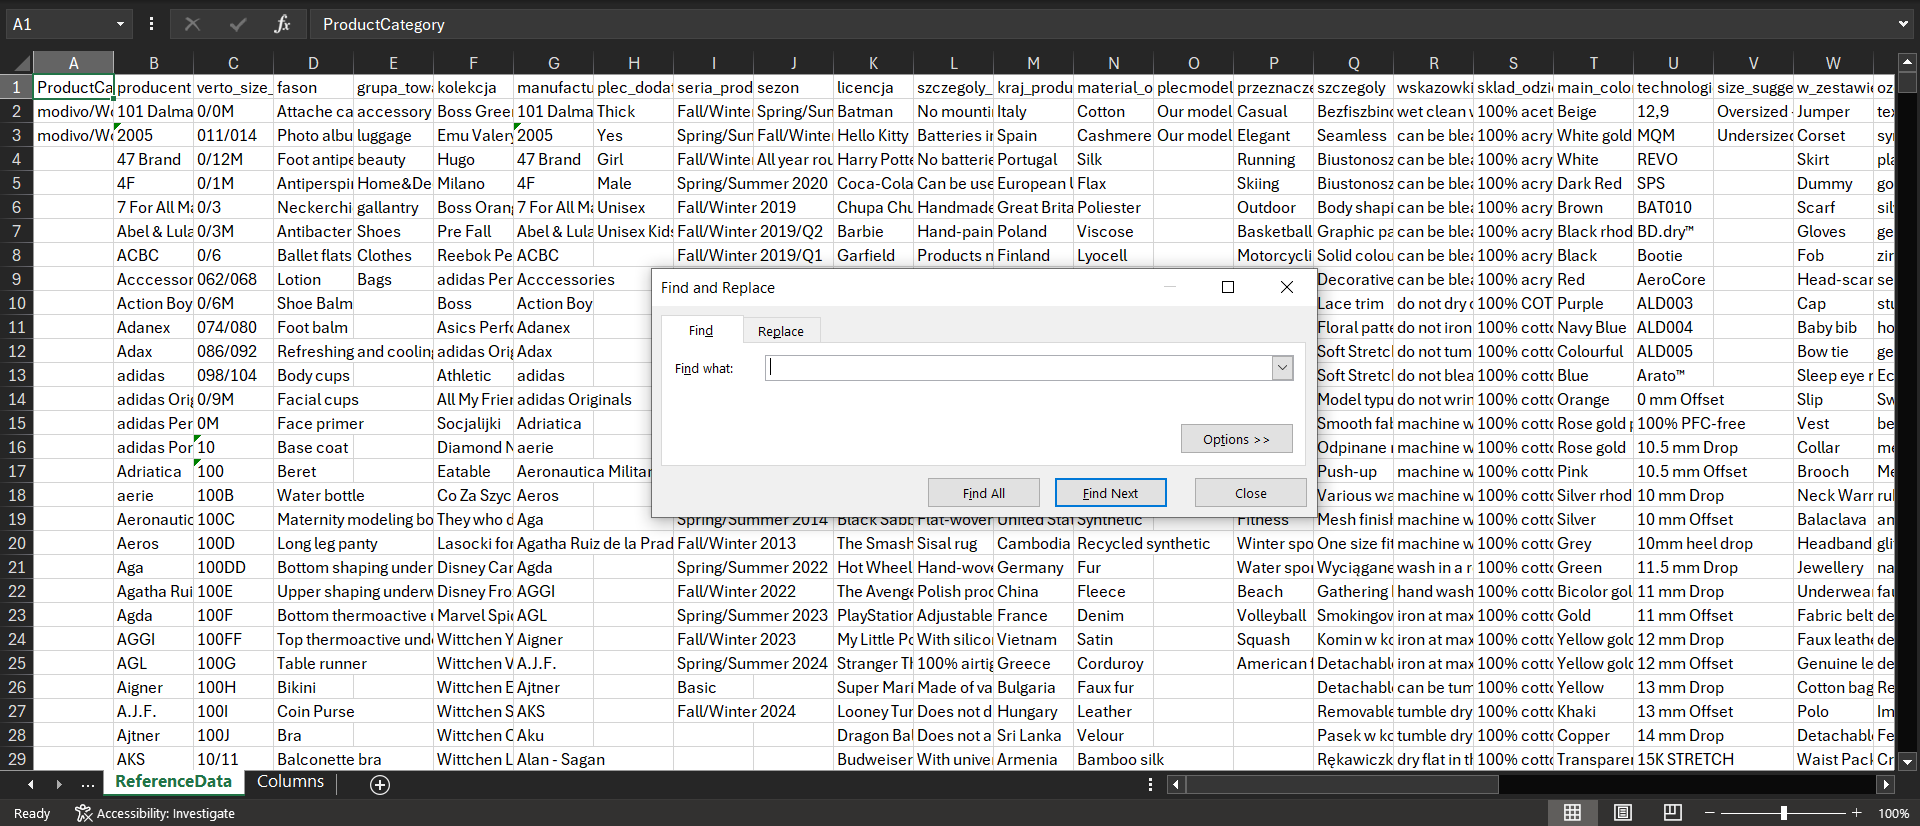Close Find and Replace with X icon
1920x826 pixels.
(x=1287, y=287)
